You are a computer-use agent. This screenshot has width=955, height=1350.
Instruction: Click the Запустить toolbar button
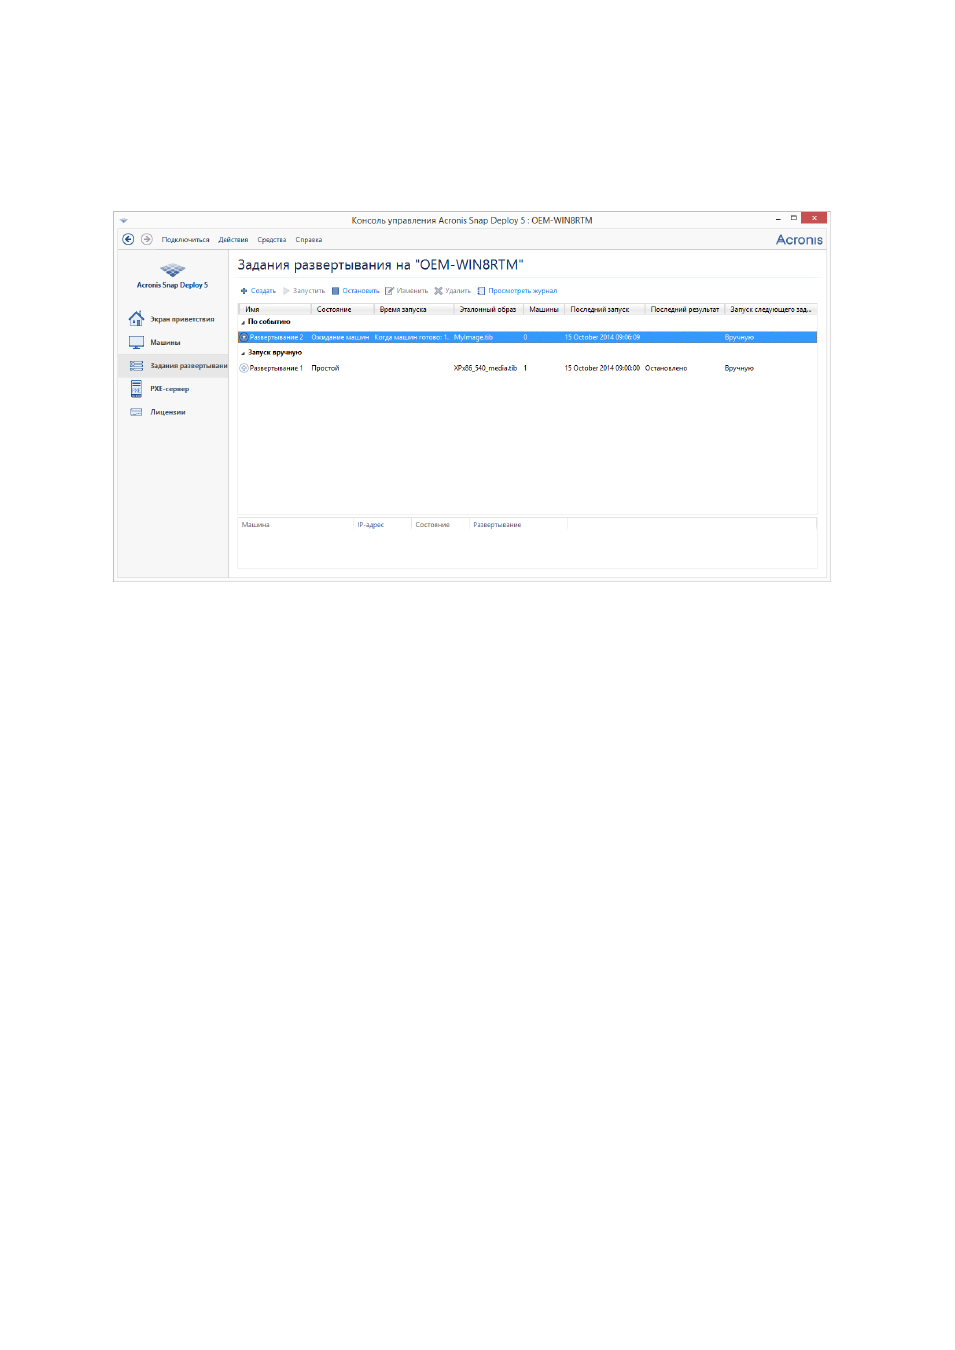point(304,291)
